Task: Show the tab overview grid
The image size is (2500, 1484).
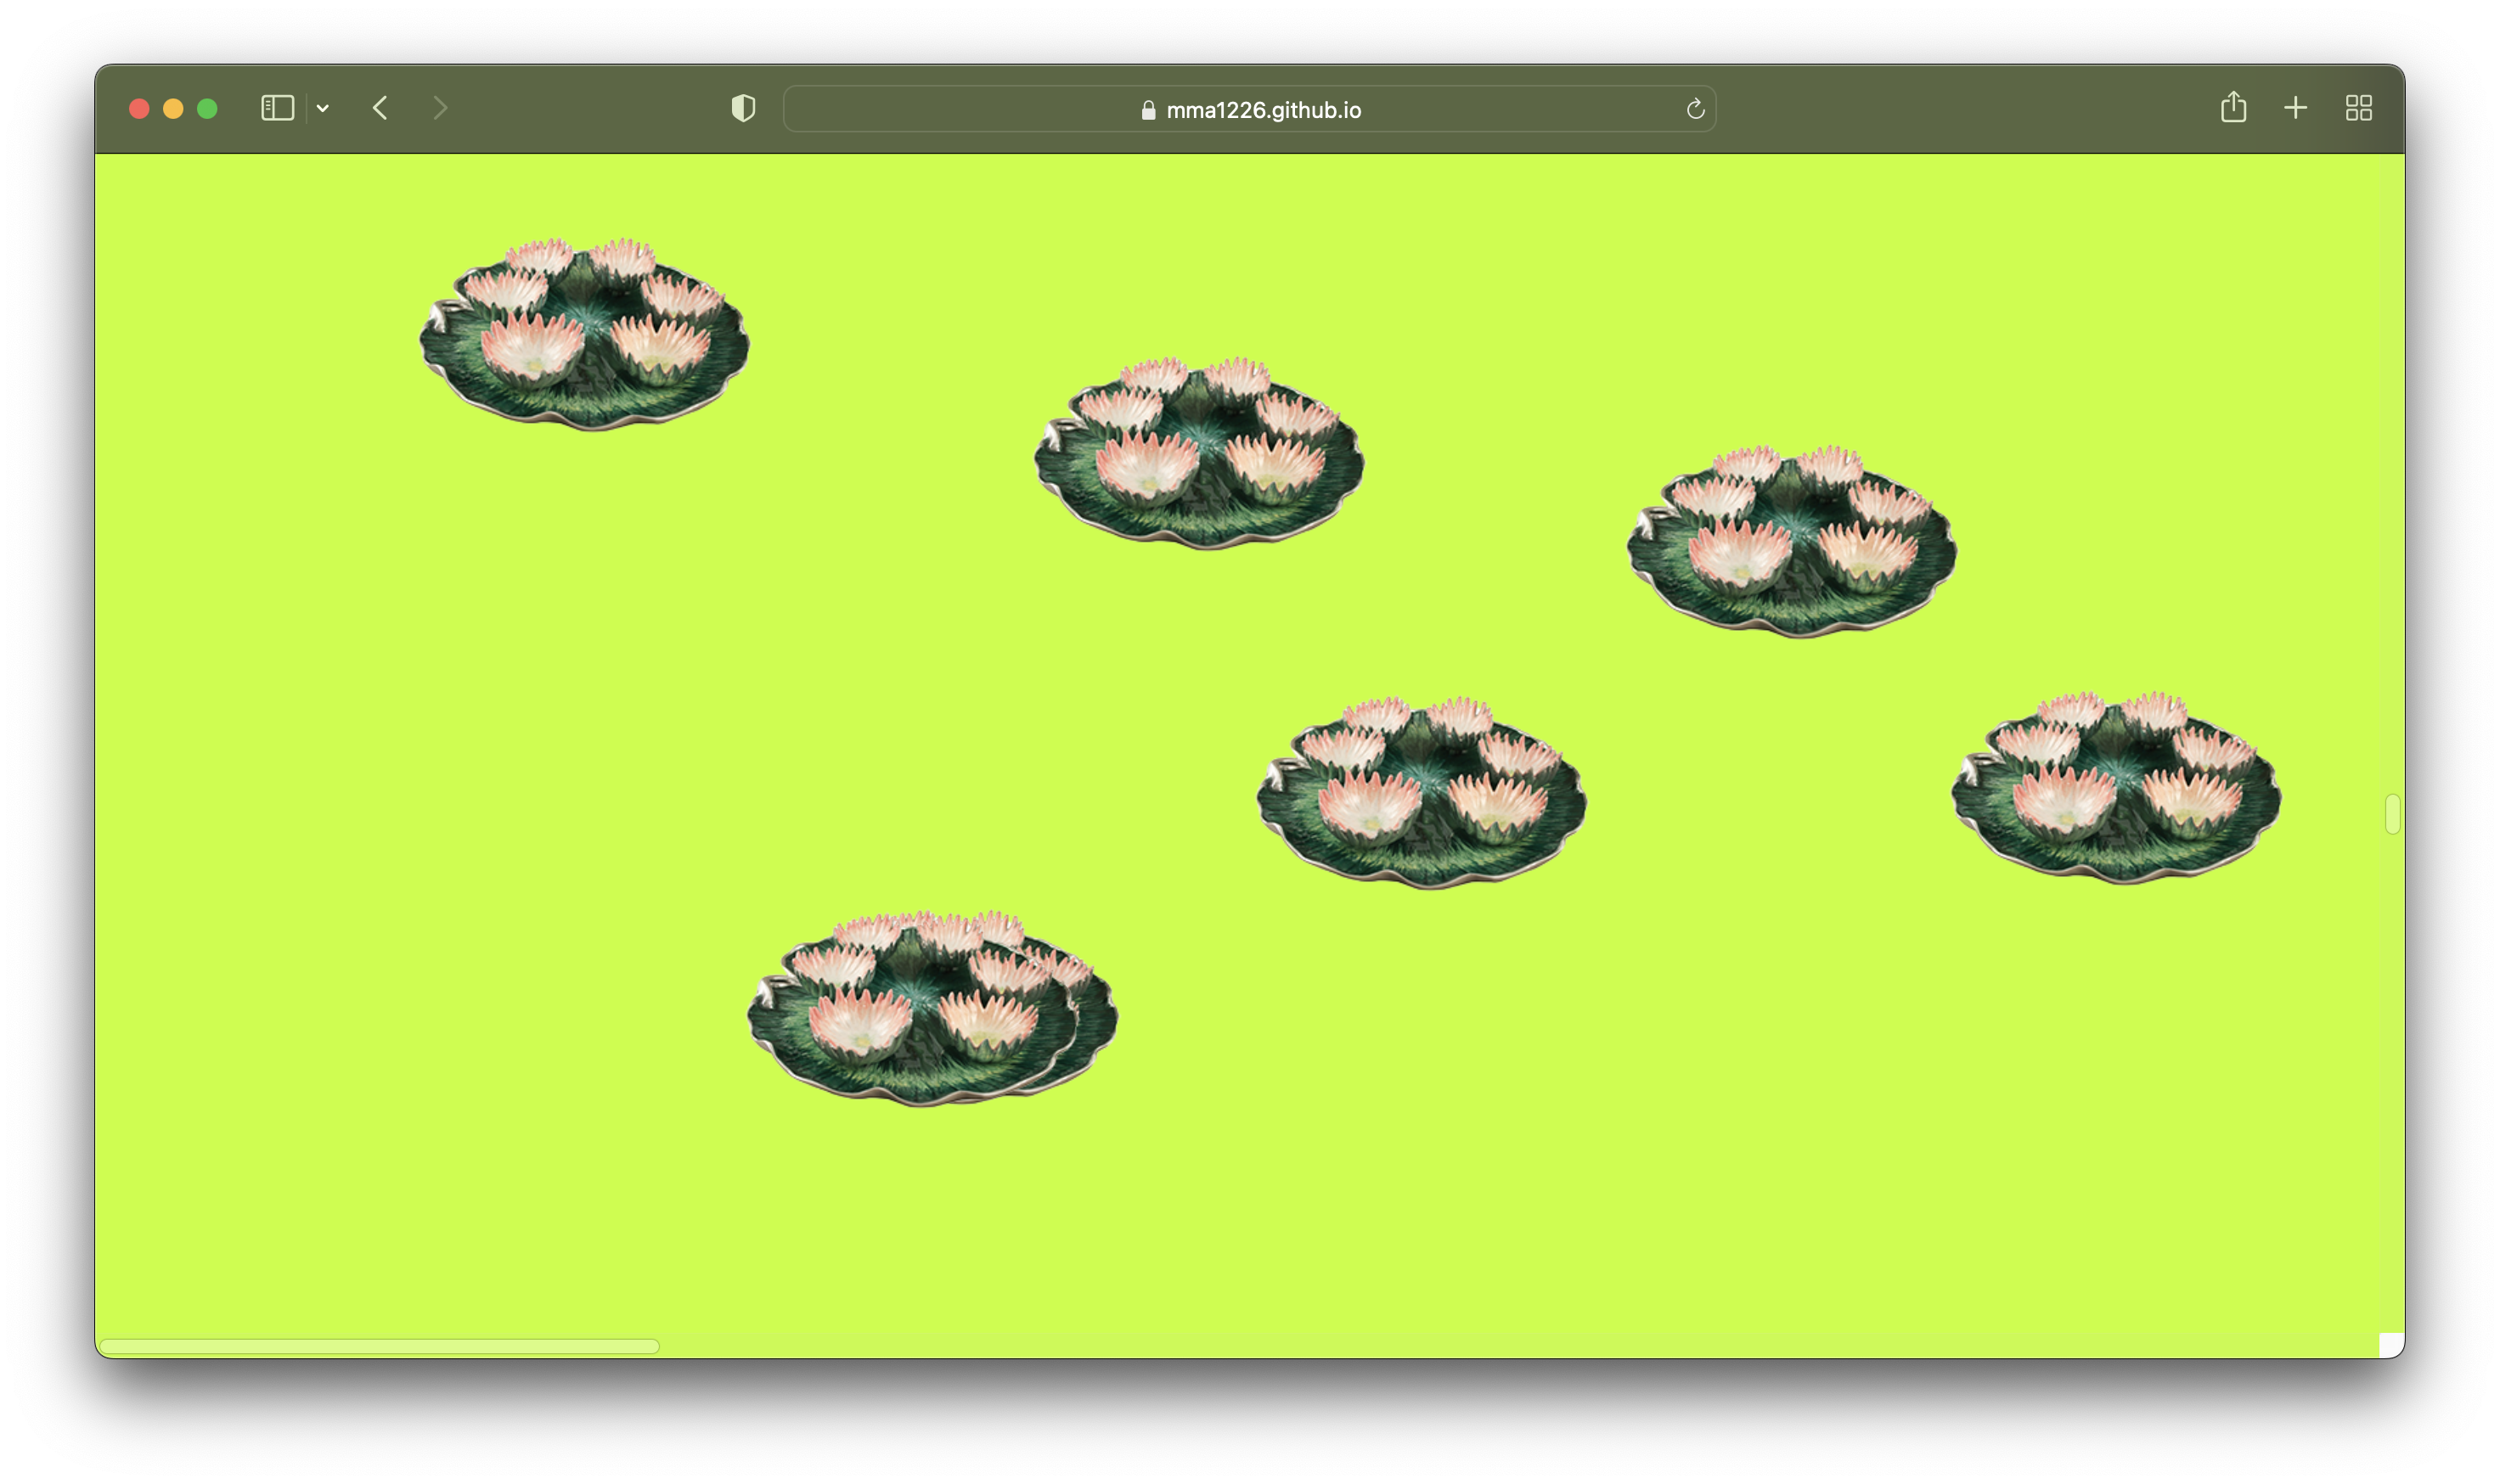Action: pos(2358,108)
